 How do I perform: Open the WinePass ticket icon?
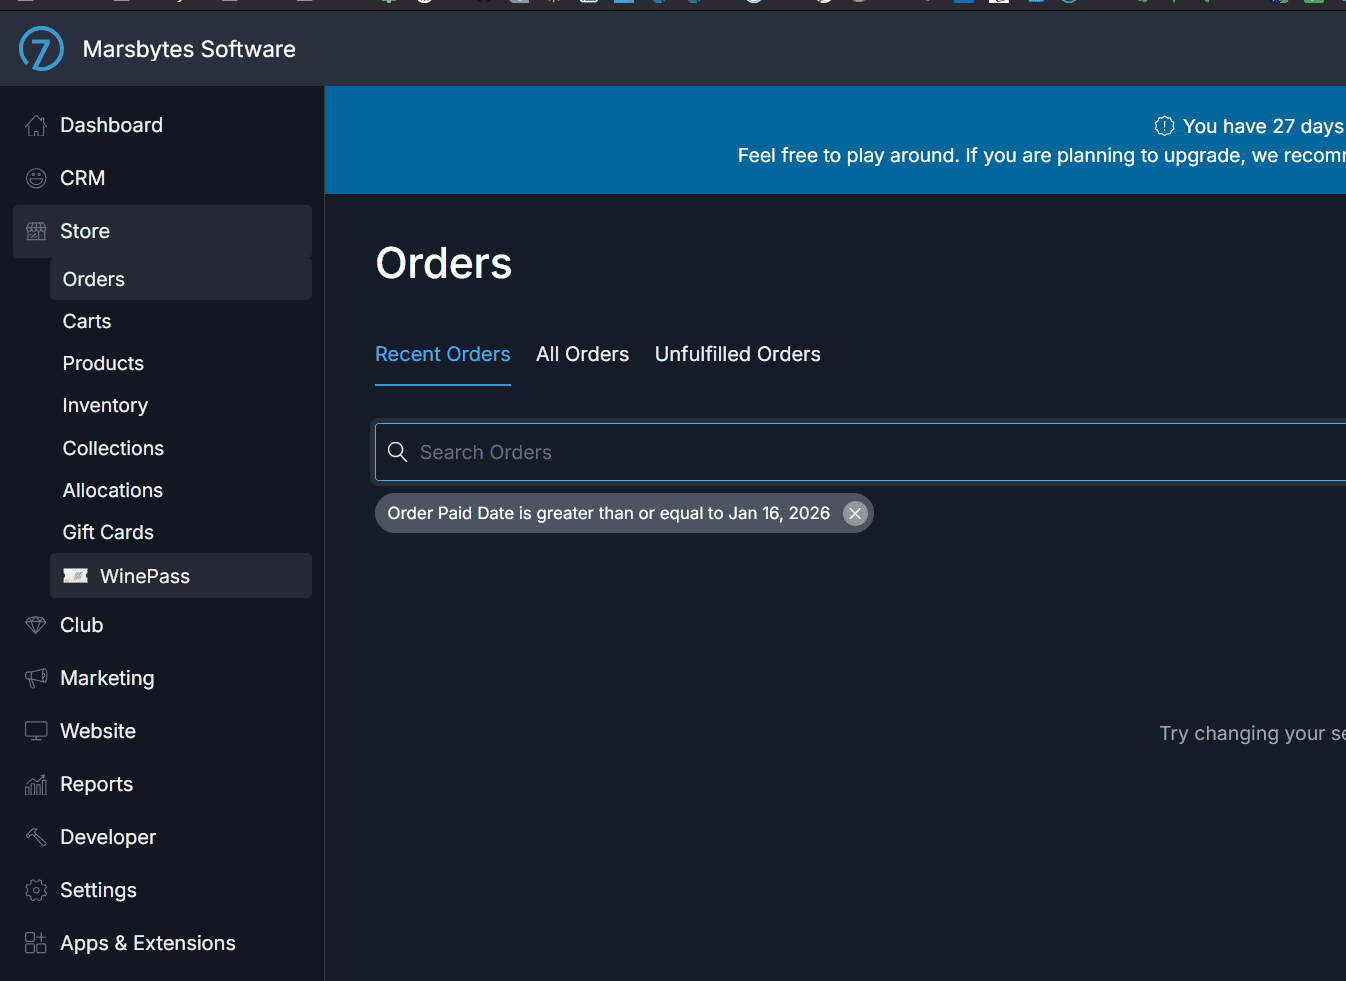click(76, 576)
